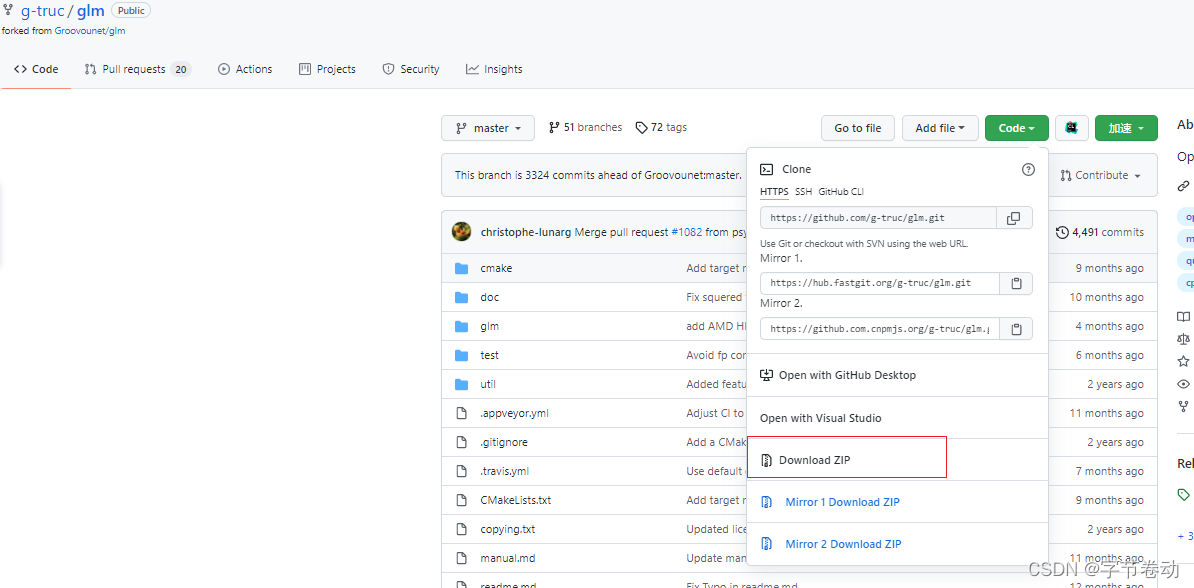1194x588 pixels.
Task: Select the SSH clone tab
Action: [803, 192]
